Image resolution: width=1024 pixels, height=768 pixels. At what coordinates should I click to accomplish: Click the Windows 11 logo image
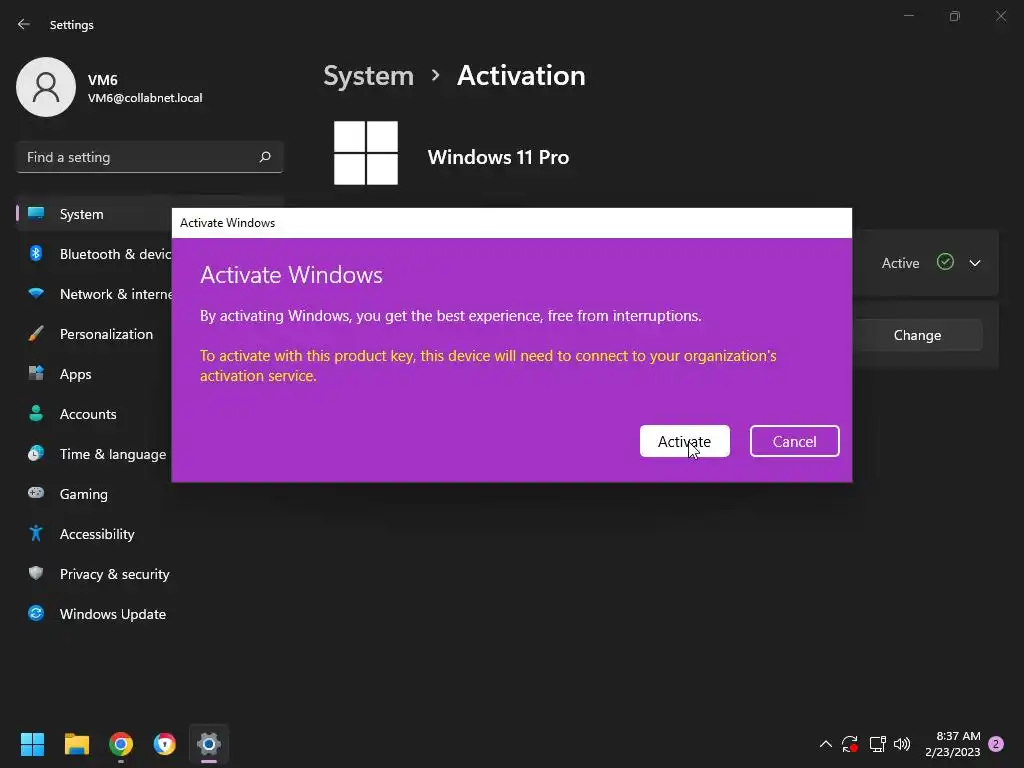click(366, 153)
